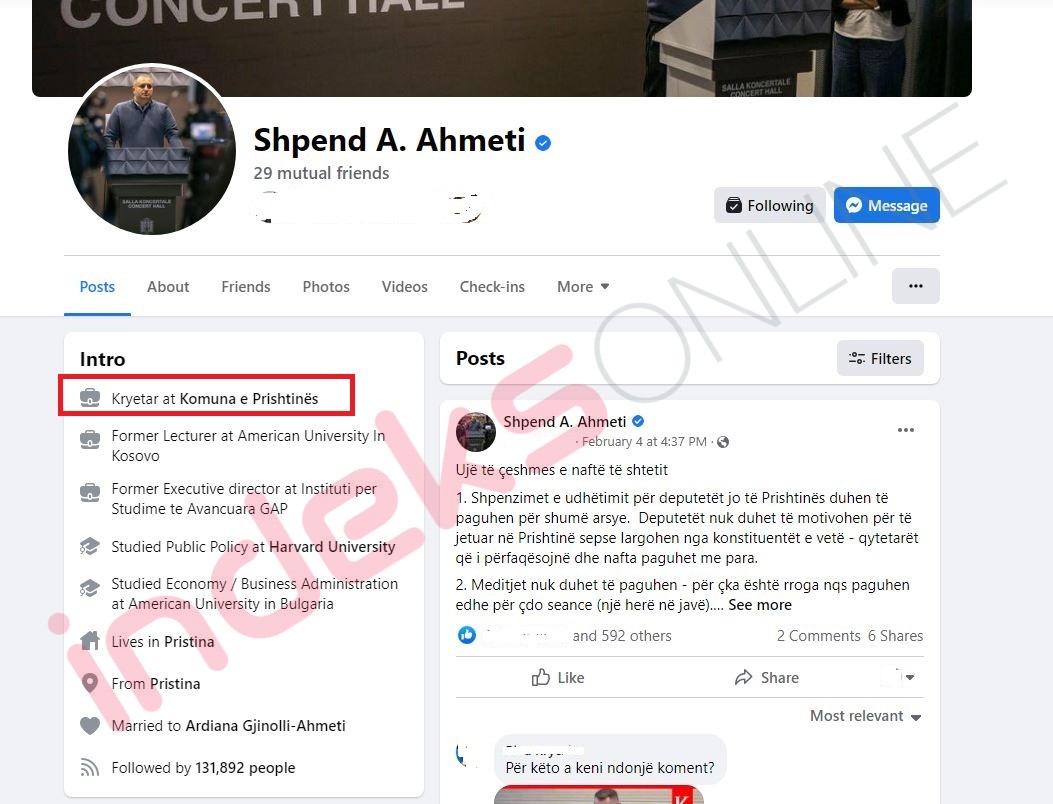The image size is (1053, 804).
Task: Open the Filters button in Posts
Action: (x=880, y=358)
